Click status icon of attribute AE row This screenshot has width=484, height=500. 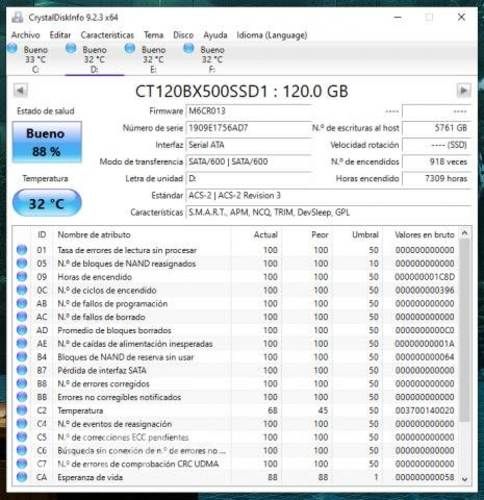point(22,343)
